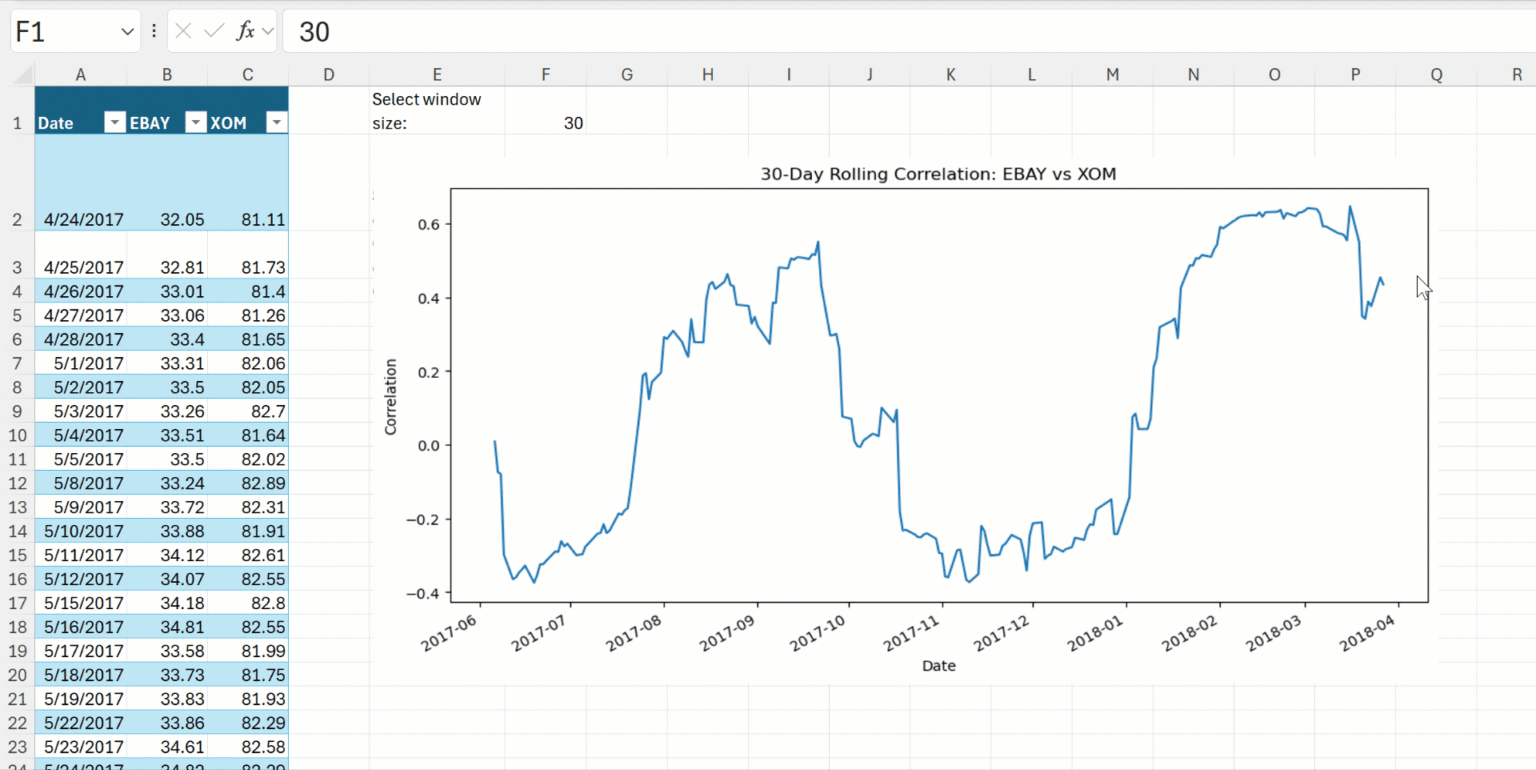Open the XOM column filter dropdown
Screen dimensions: 1536x770
click(277, 123)
